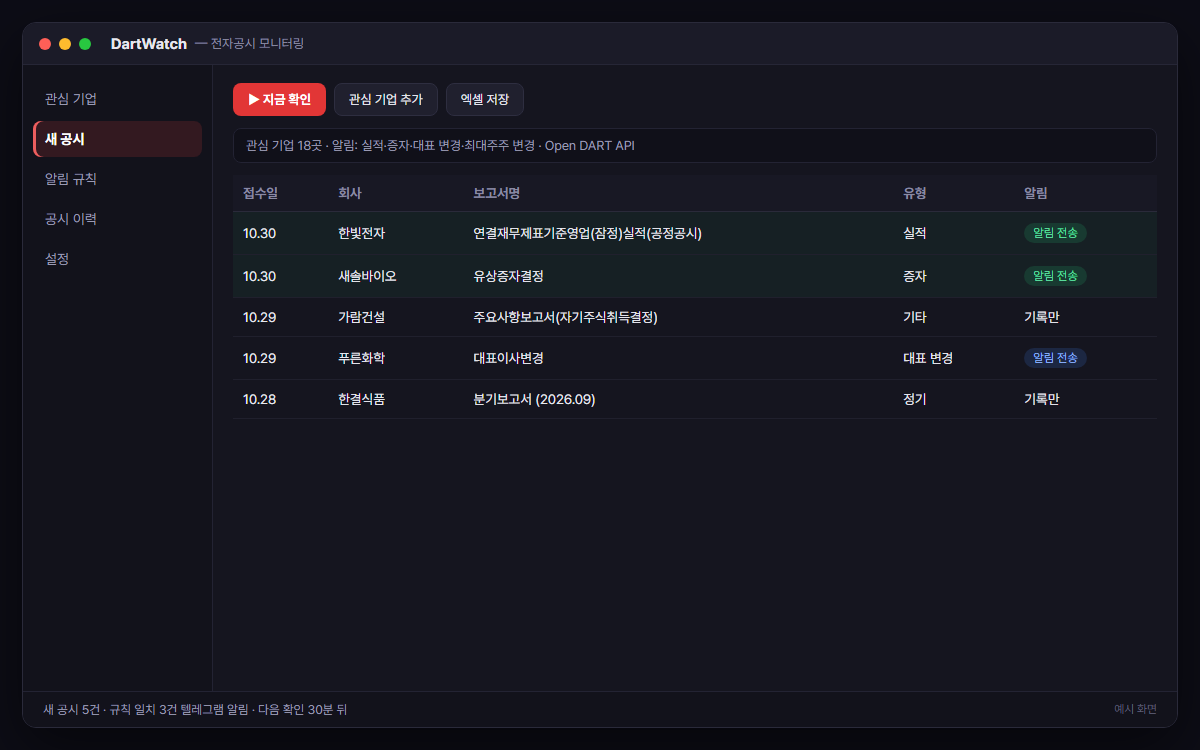Export with 엑셀 저장 button
Image resolution: width=1200 pixels, height=750 pixels.
pyautogui.click(x=485, y=100)
